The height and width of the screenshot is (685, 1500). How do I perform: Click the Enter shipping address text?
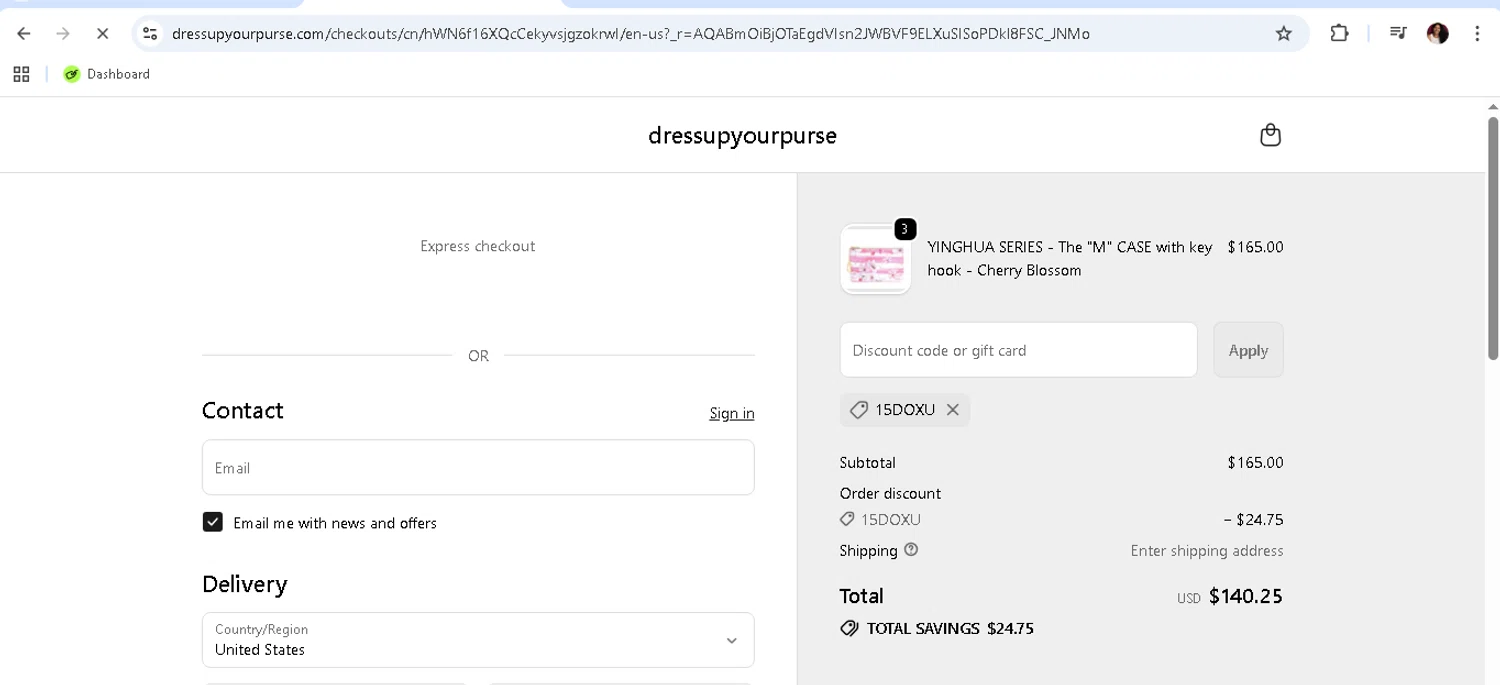1207,550
